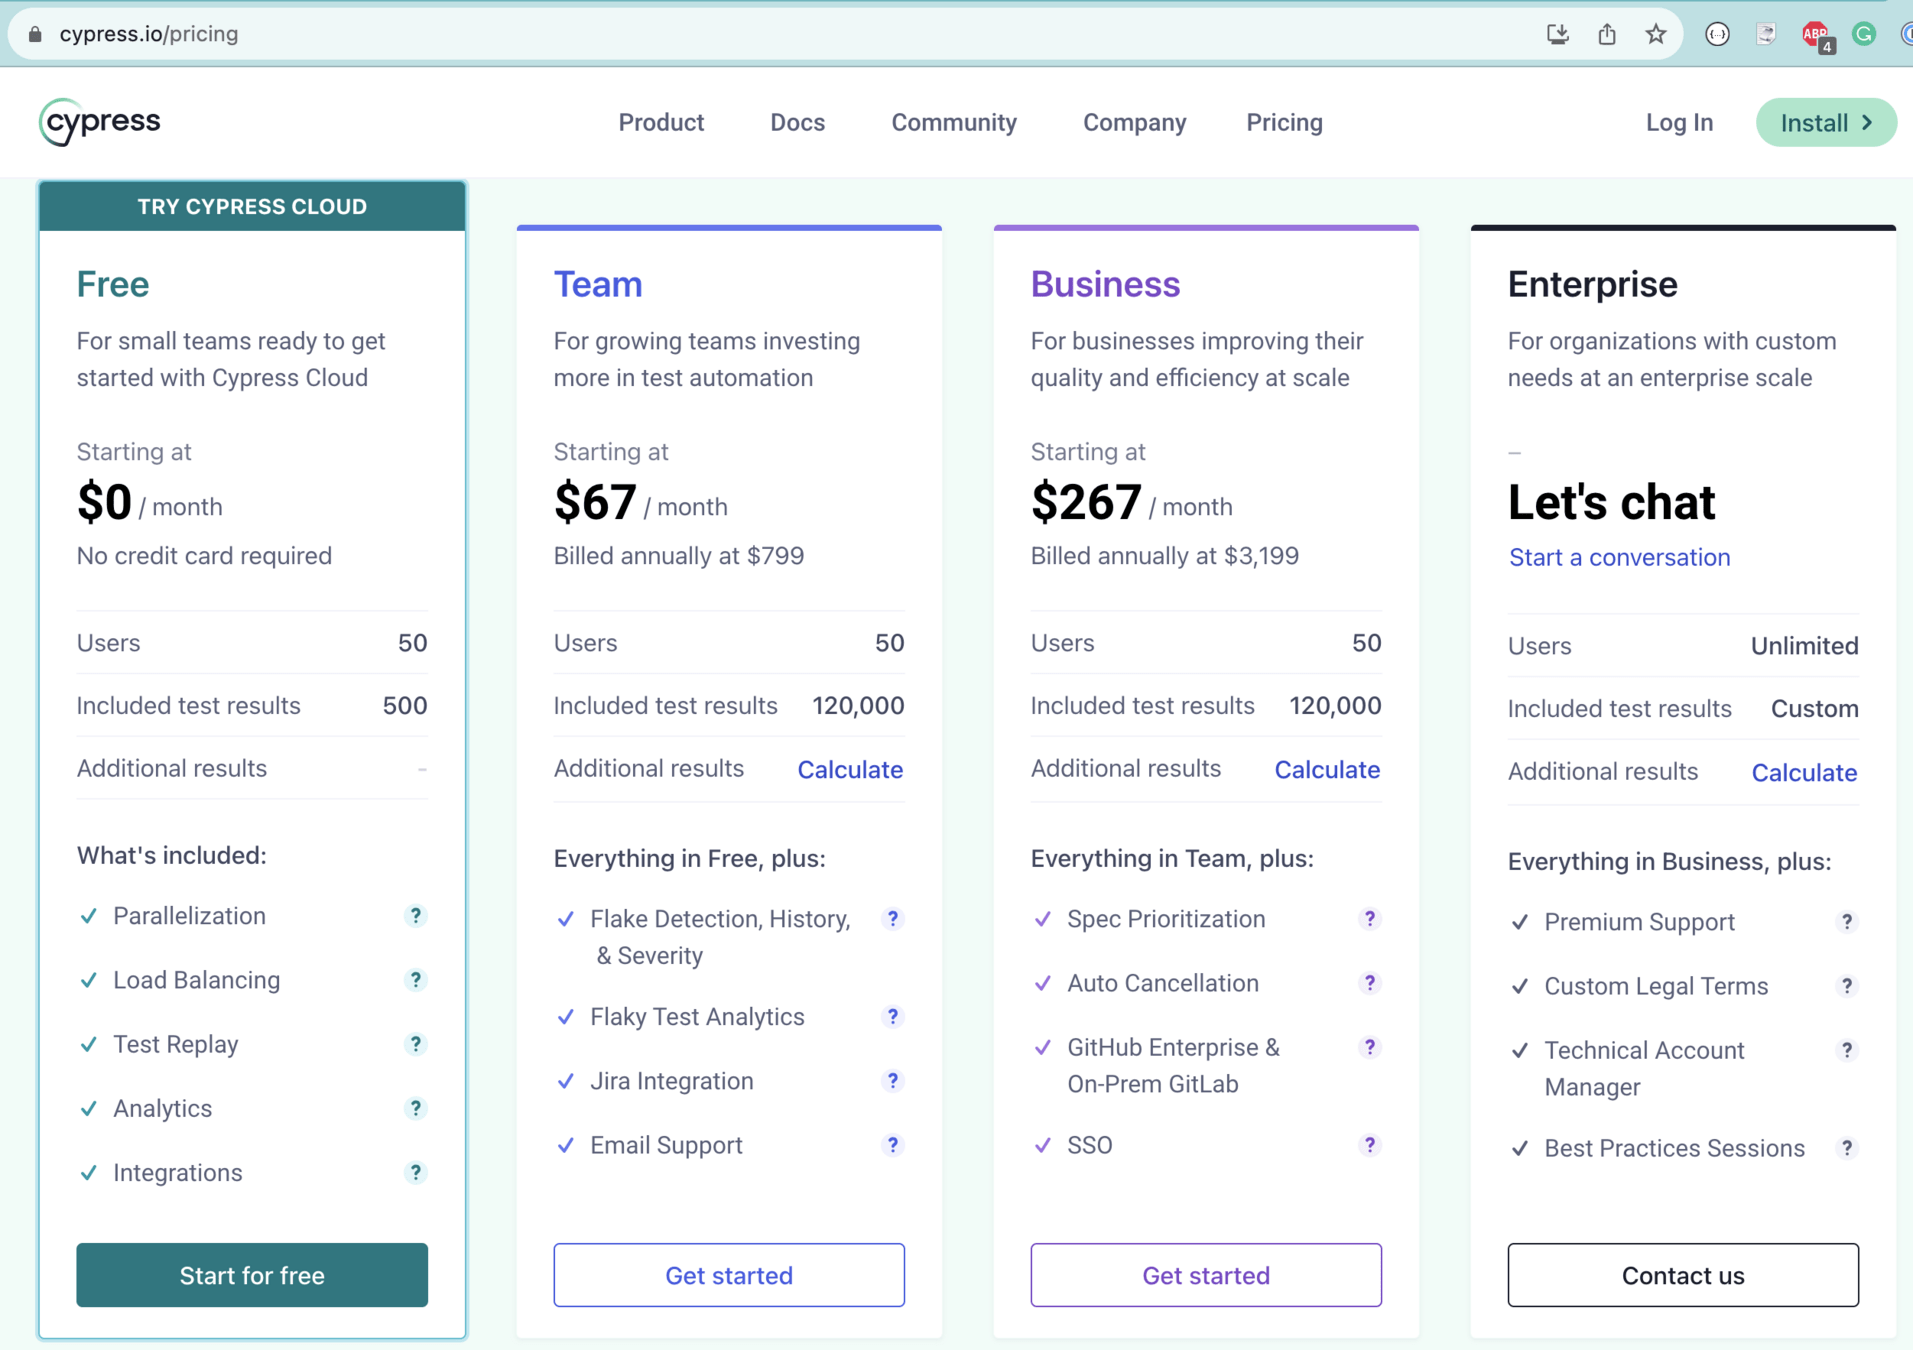The width and height of the screenshot is (1913, 1350).
Task: Click Get started in Business plan
Action: point(1206,1275)
